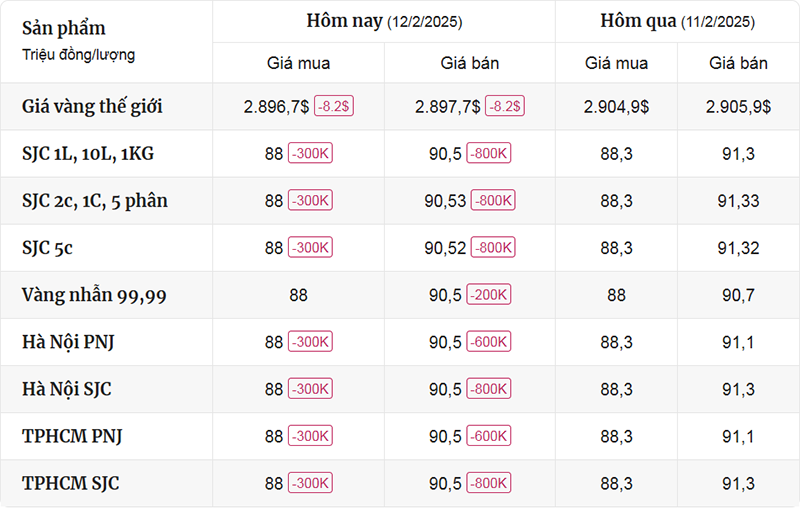The image size is (800, 509).
Task: Click Giá mua header under Hôm nay
Action: pos(298,63)
